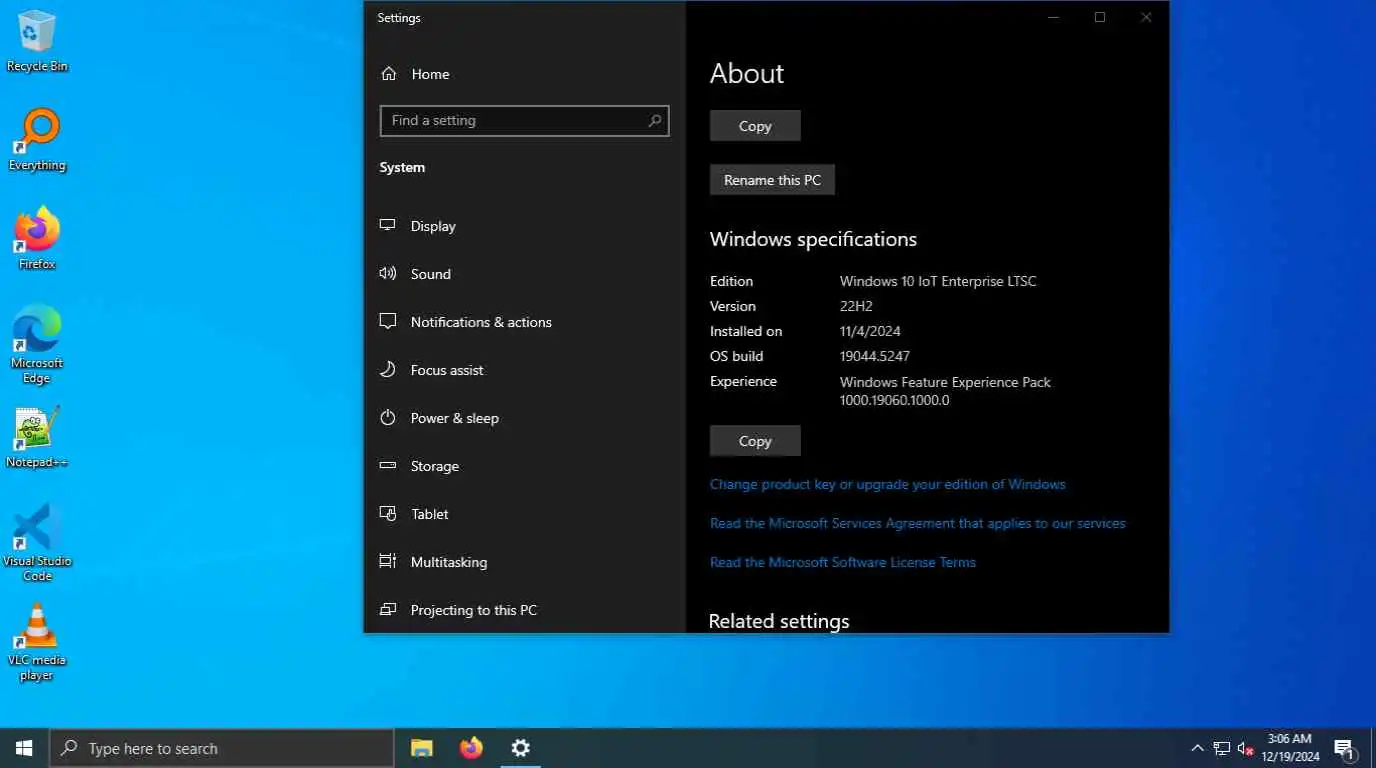Select the Sound speaker icon
This screenshot has height=768, width=1376.
(388, 274)
